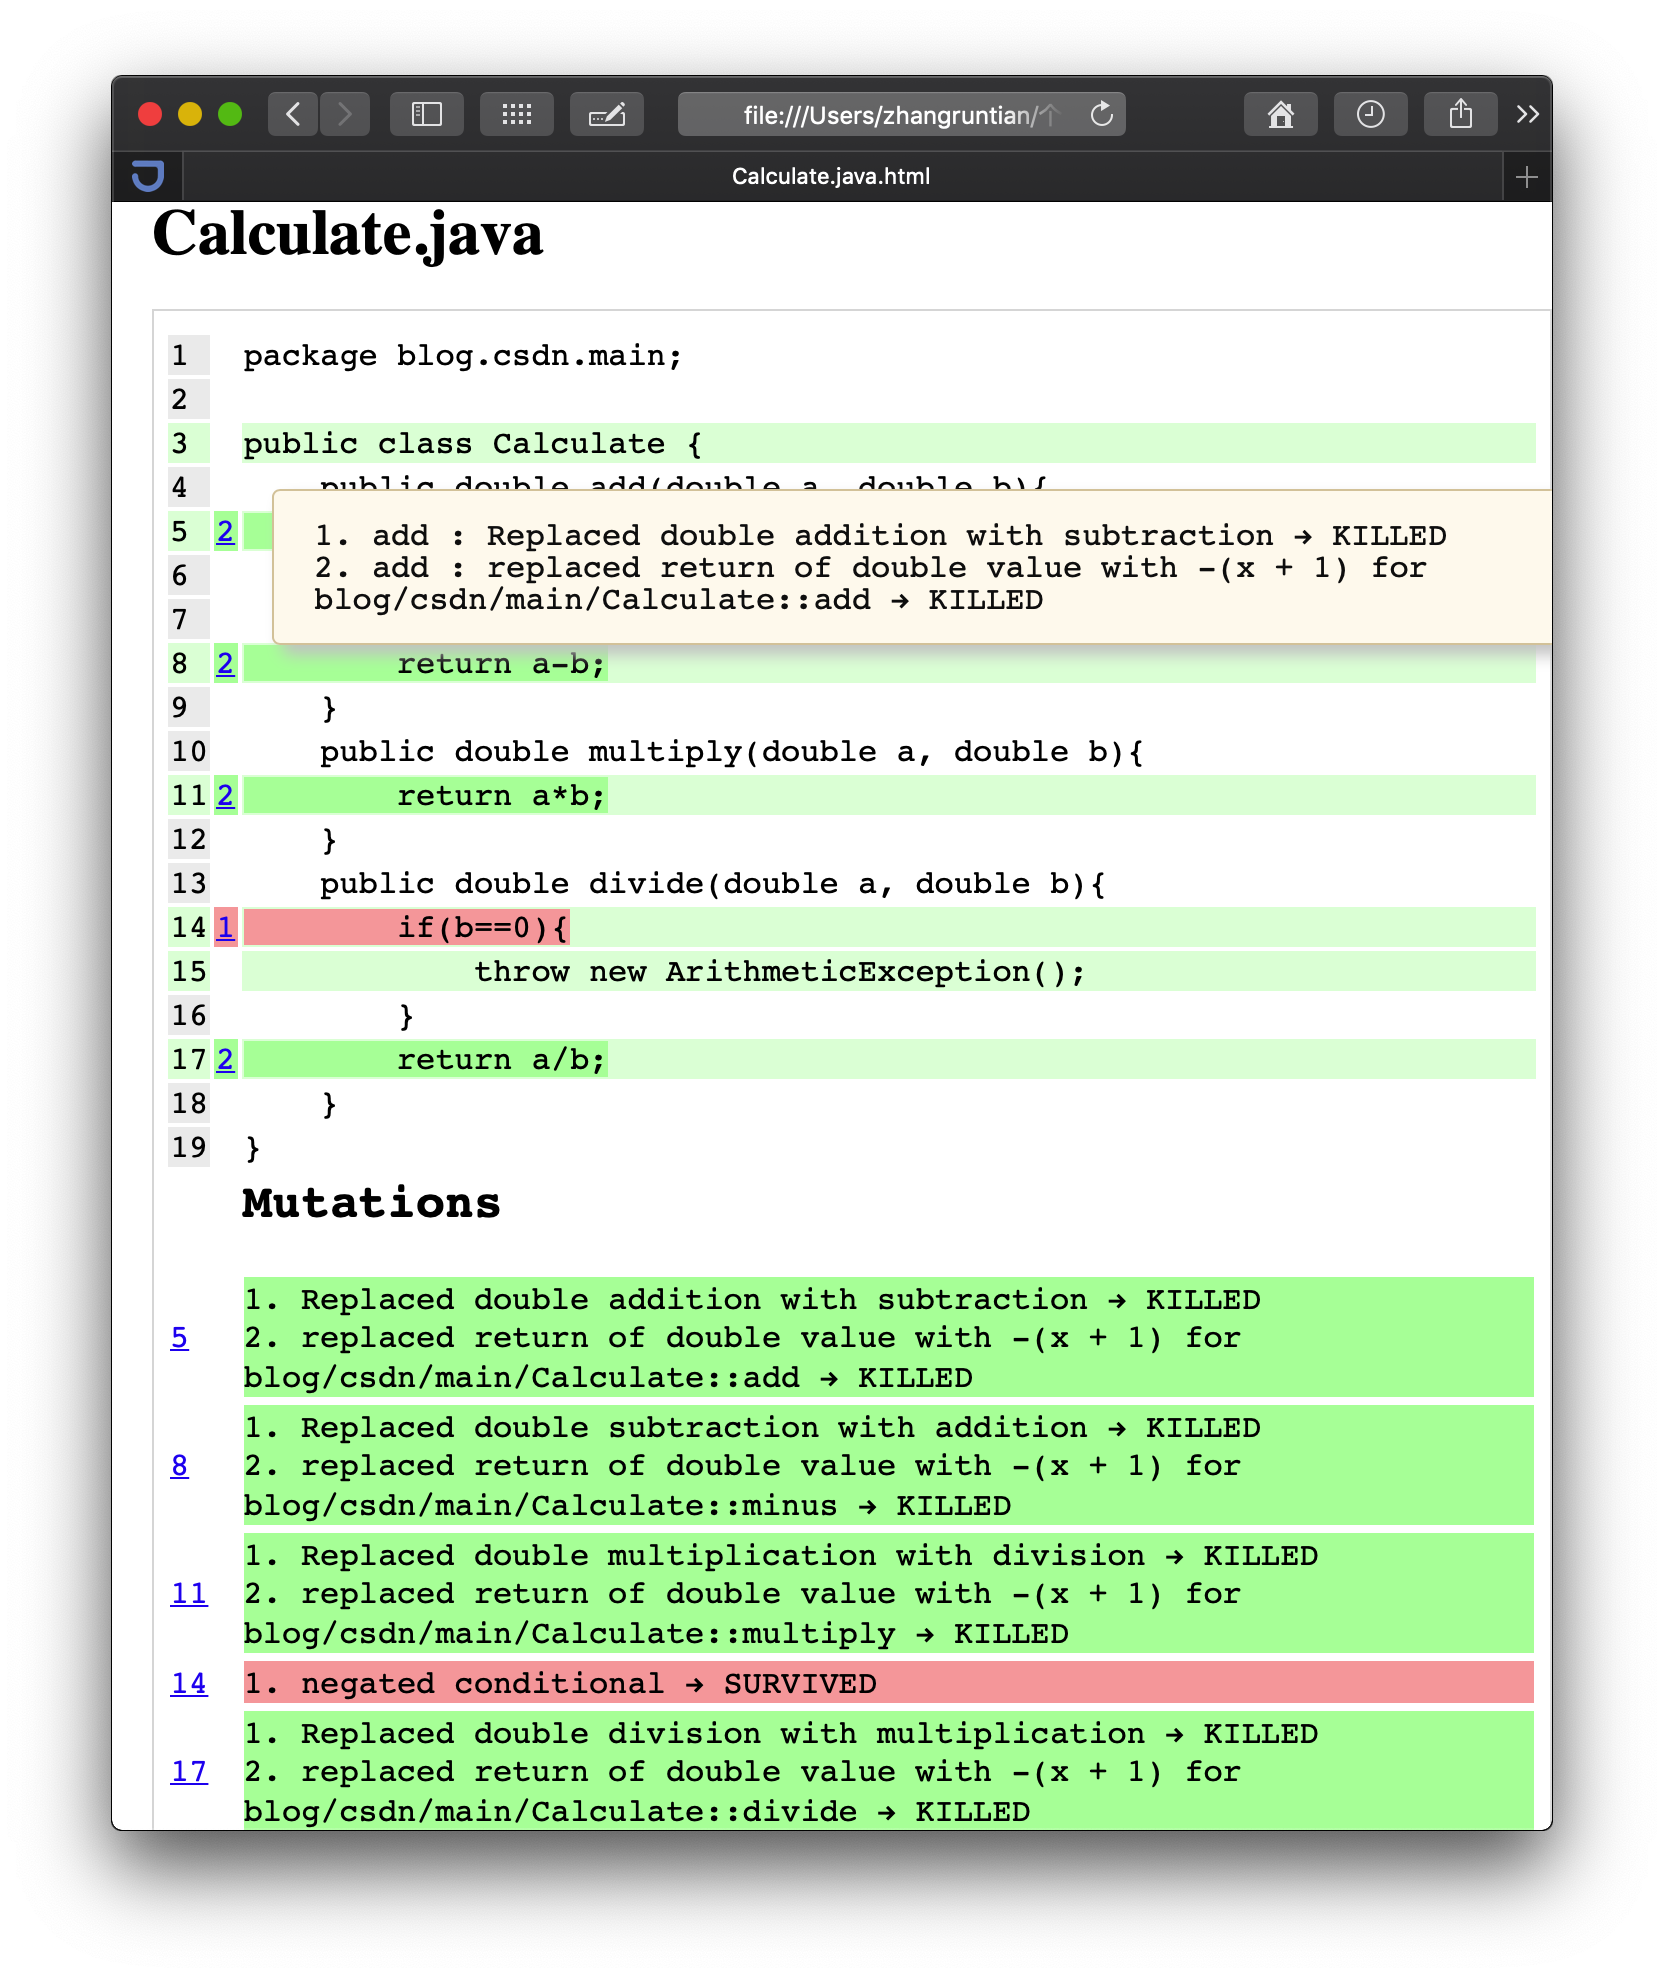This screenshot has height=1978, width=1664.
Task: Jump to line 11 from Mutations list
Action: 189,1593
